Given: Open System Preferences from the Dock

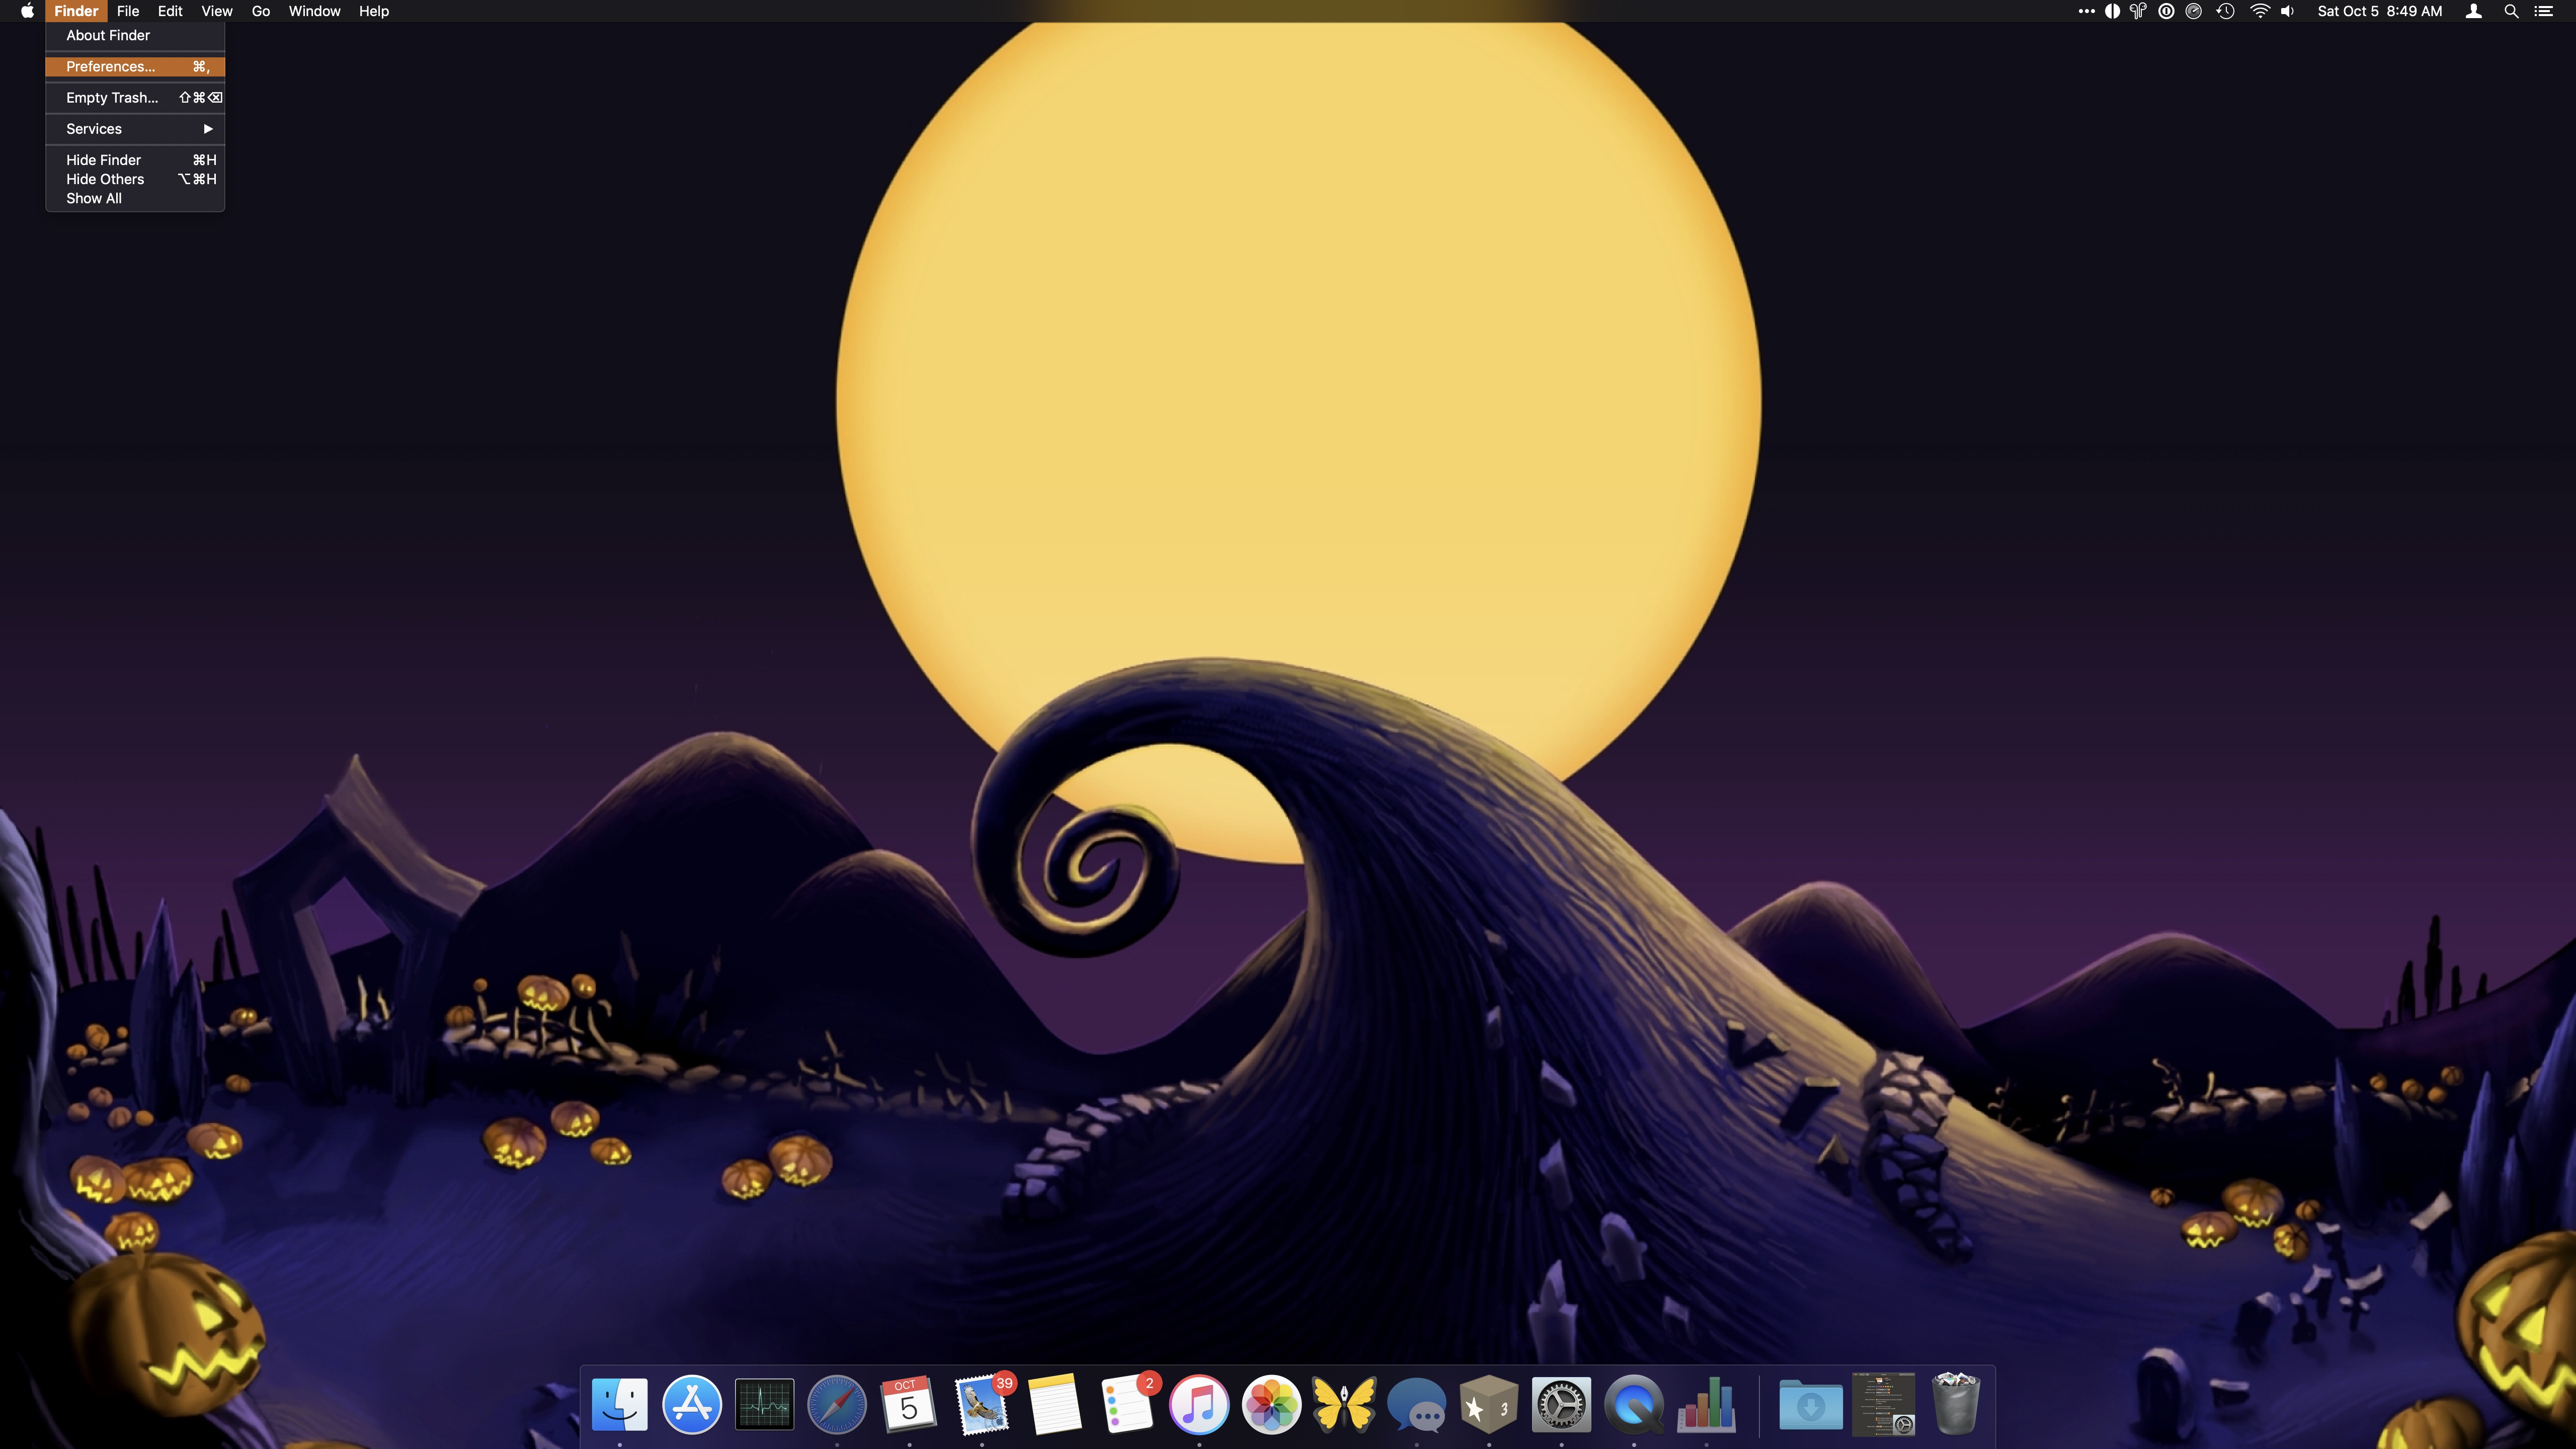Looking at the screenshot, I should [x=1562, y=1404].
